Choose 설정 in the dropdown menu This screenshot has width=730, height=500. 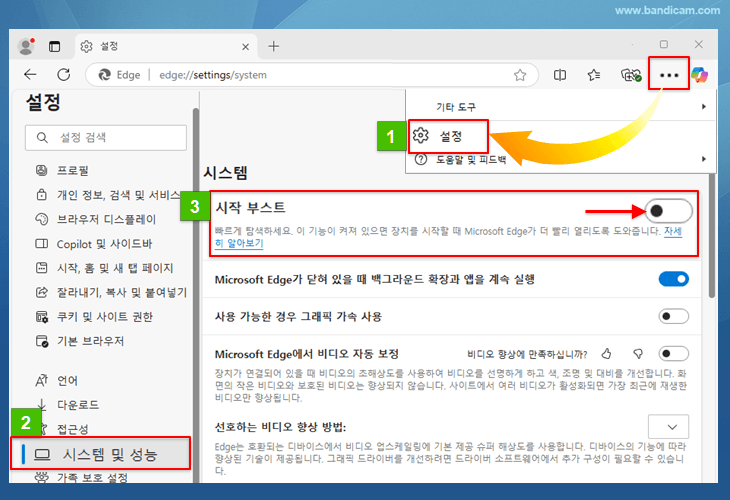448,136
